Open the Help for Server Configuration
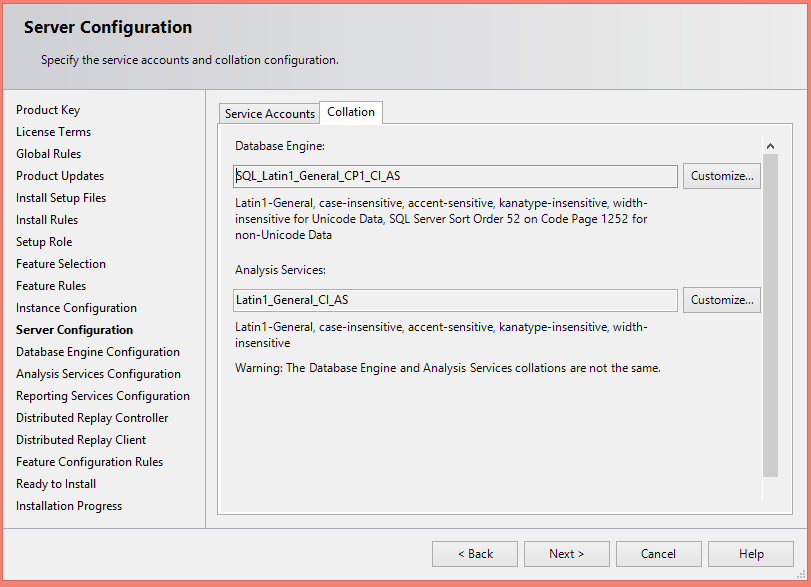Screen dimensions: 811x587 pos(750,553)
